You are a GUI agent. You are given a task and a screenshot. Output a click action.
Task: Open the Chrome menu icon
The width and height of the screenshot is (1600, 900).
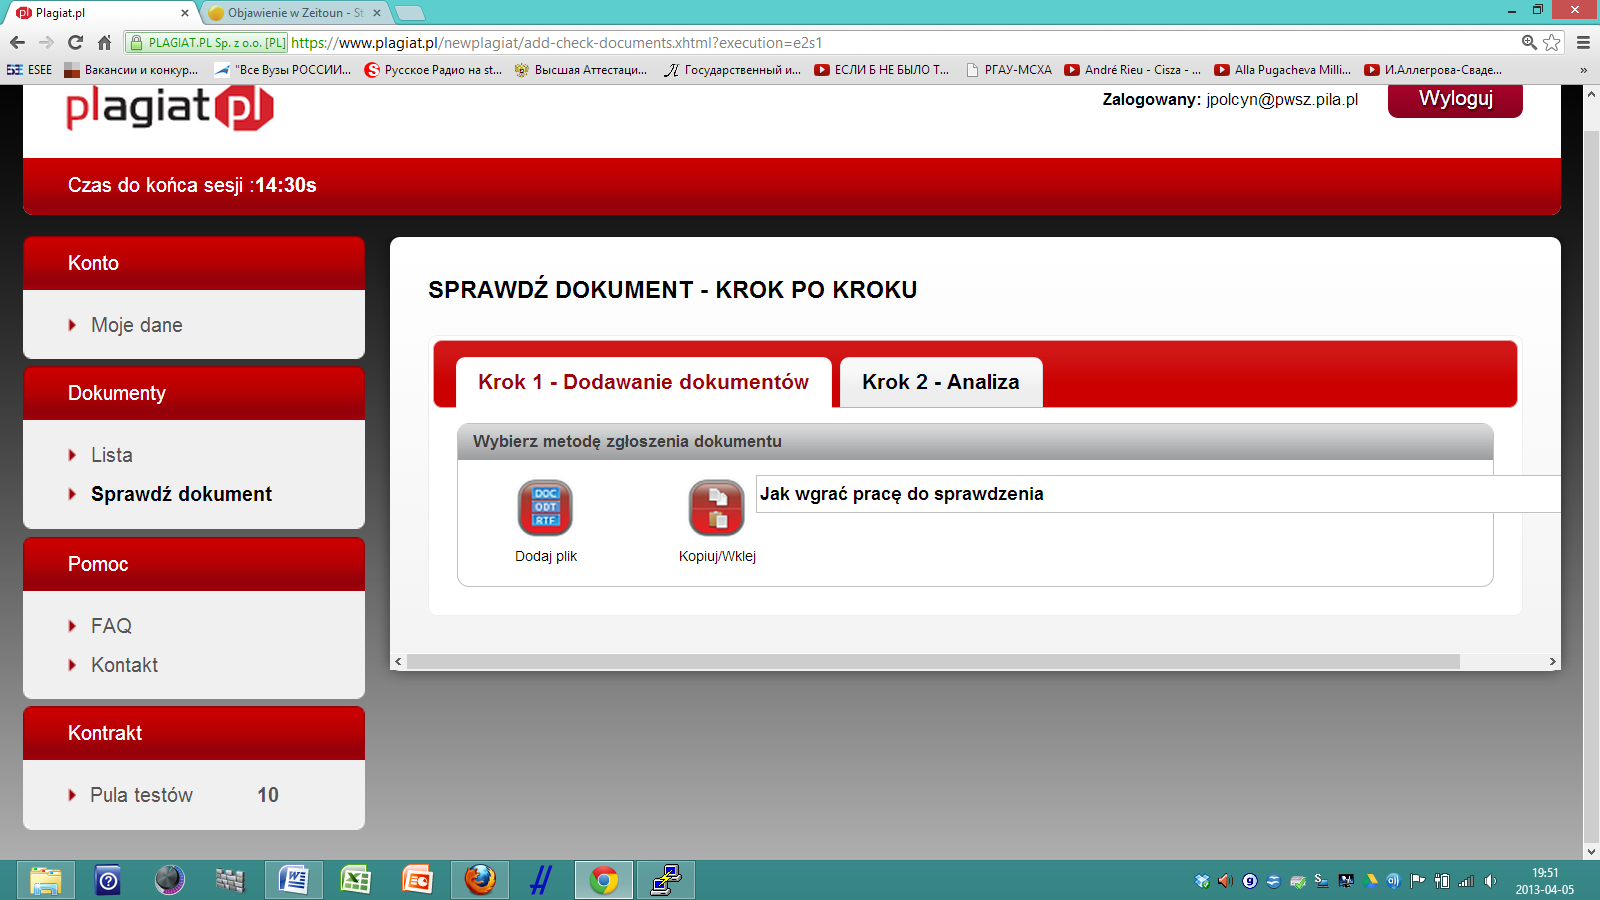click(1583, 42)
